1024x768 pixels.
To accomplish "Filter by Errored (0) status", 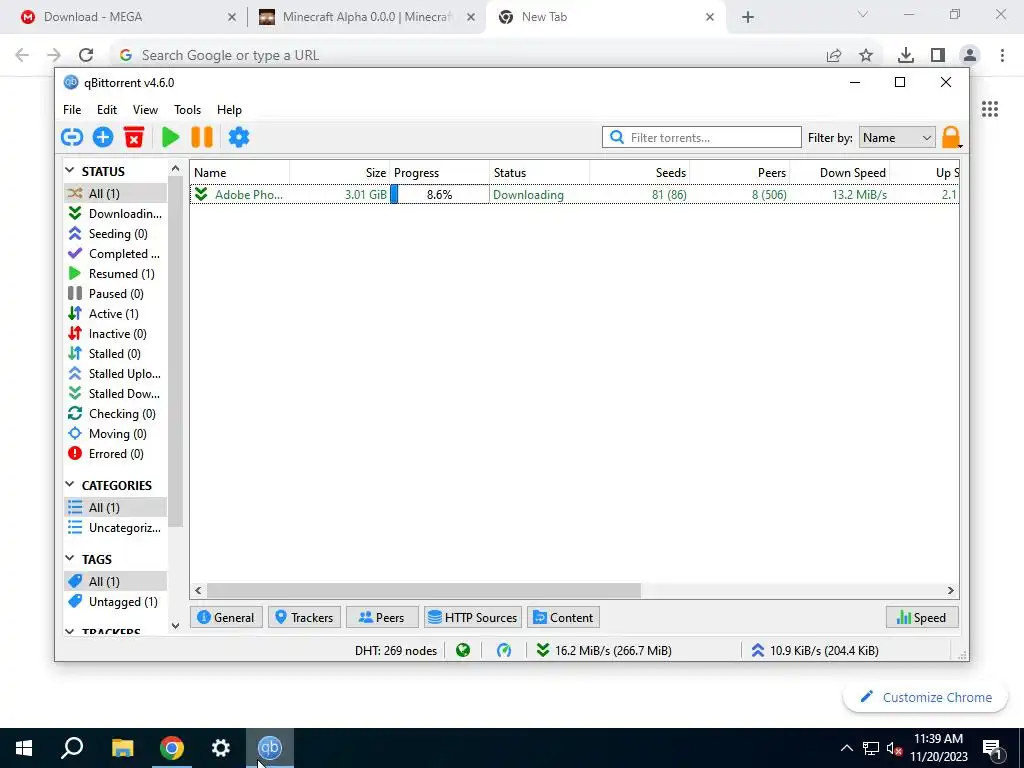I will point(116,454).
